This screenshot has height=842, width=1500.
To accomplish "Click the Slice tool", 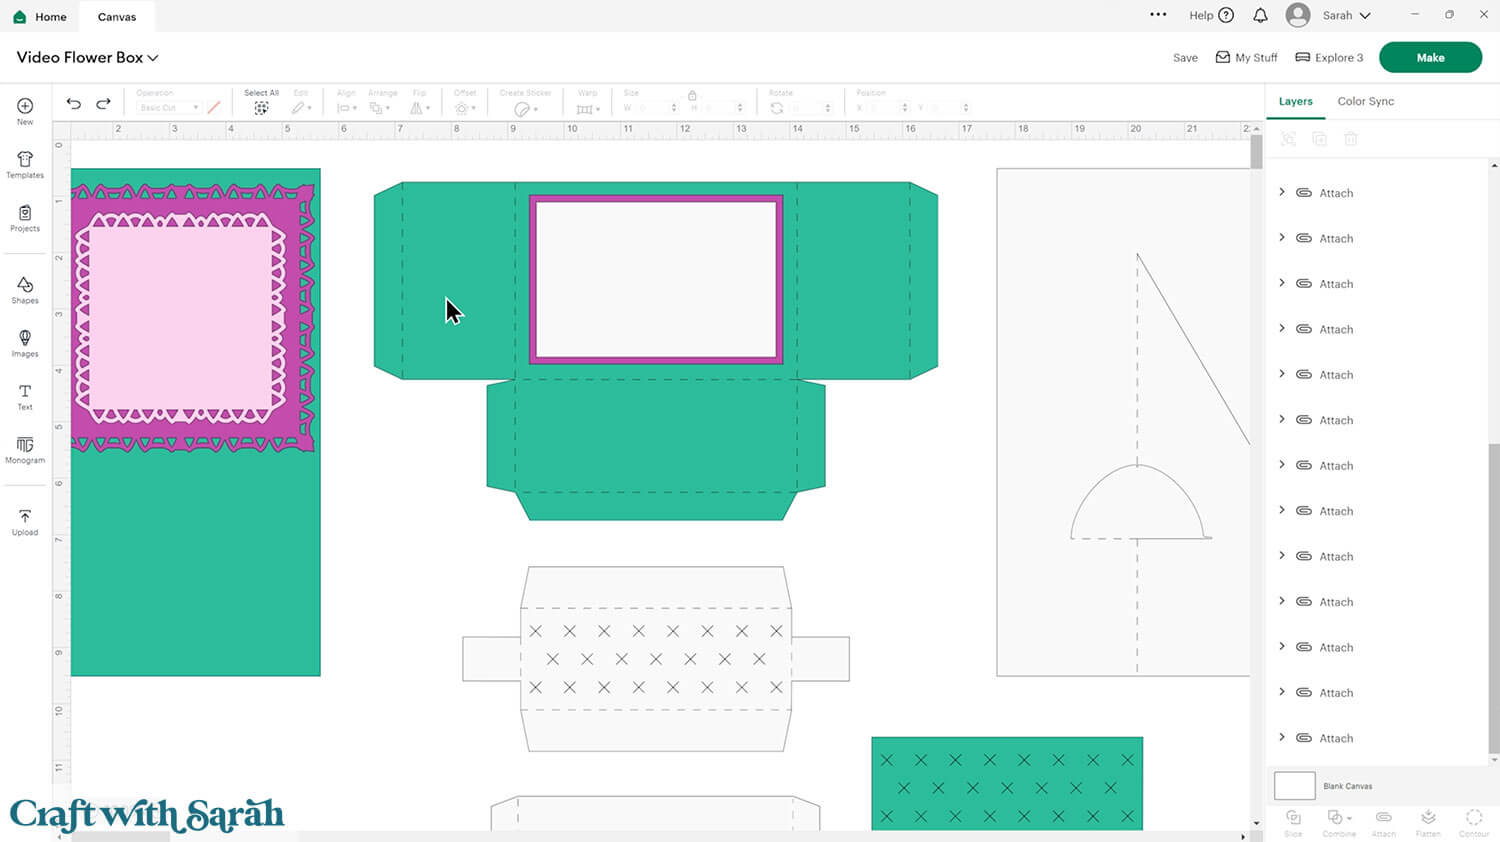I will click(x=1293, y=823).
